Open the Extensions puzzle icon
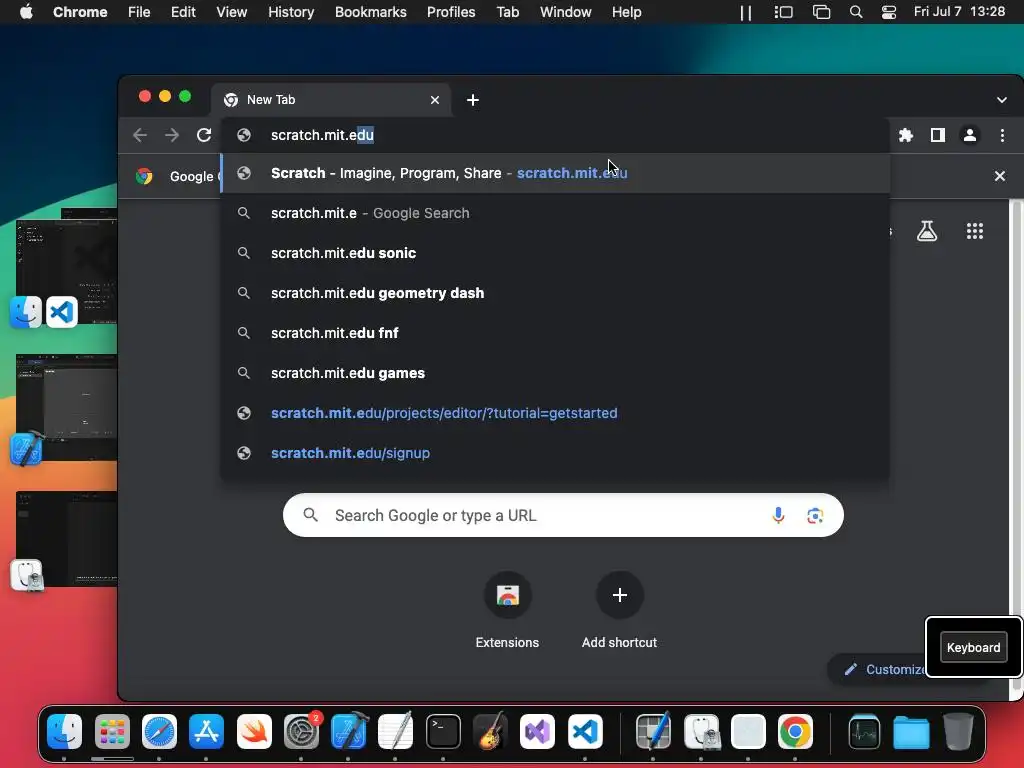 pos(906,135)
